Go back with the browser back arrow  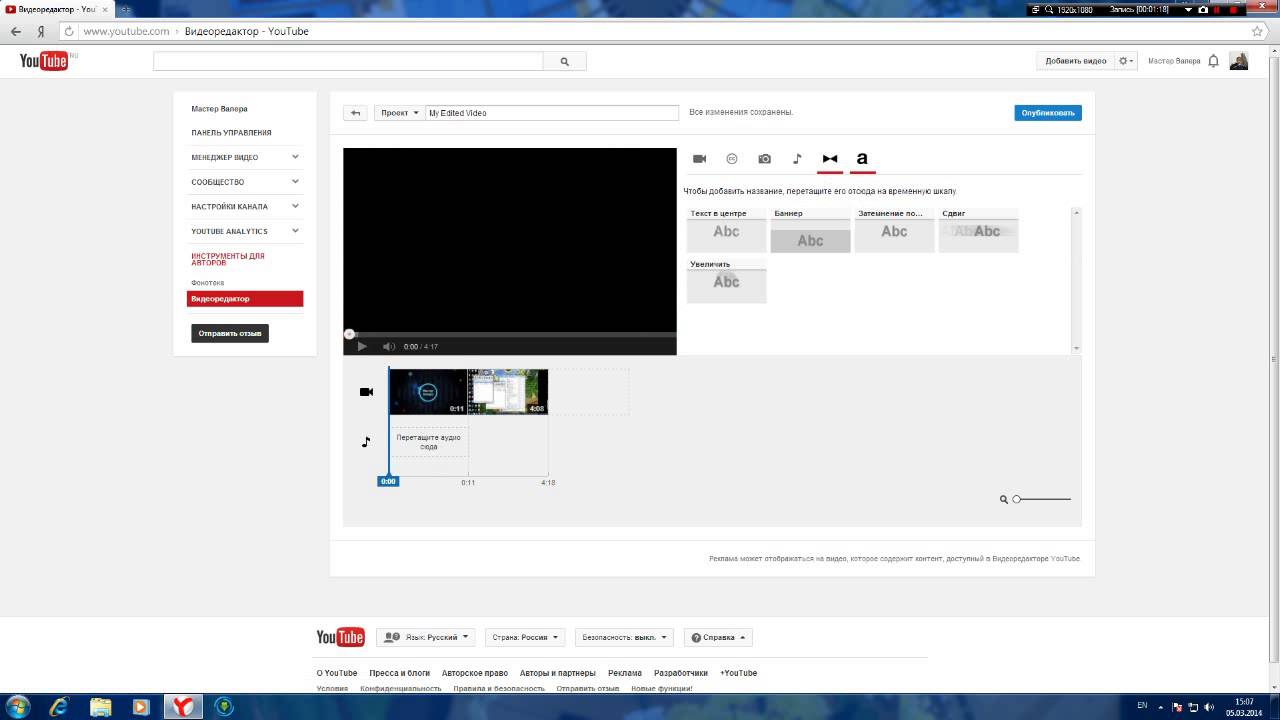point(16,31)
